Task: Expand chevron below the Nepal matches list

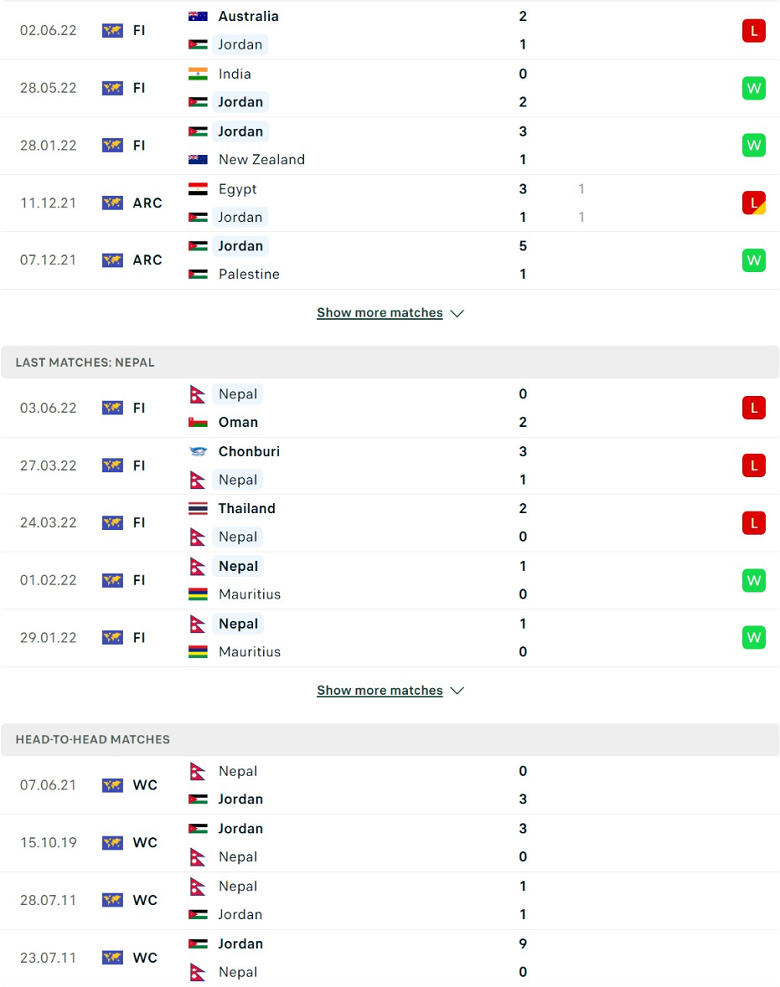Action: [x=458, y=691]
